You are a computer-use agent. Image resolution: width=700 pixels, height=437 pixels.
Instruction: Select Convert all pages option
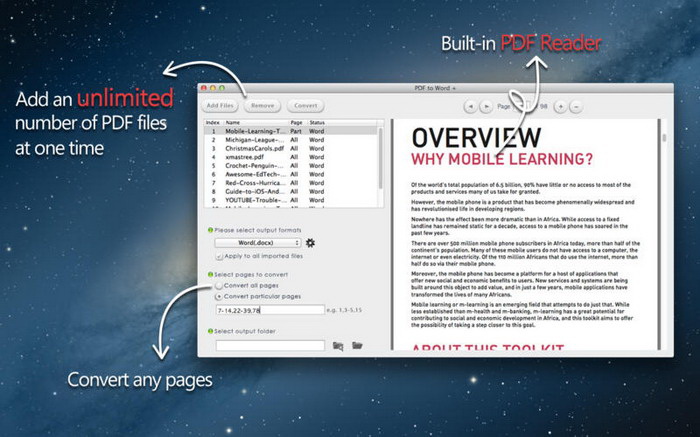(x=219, y=286)
